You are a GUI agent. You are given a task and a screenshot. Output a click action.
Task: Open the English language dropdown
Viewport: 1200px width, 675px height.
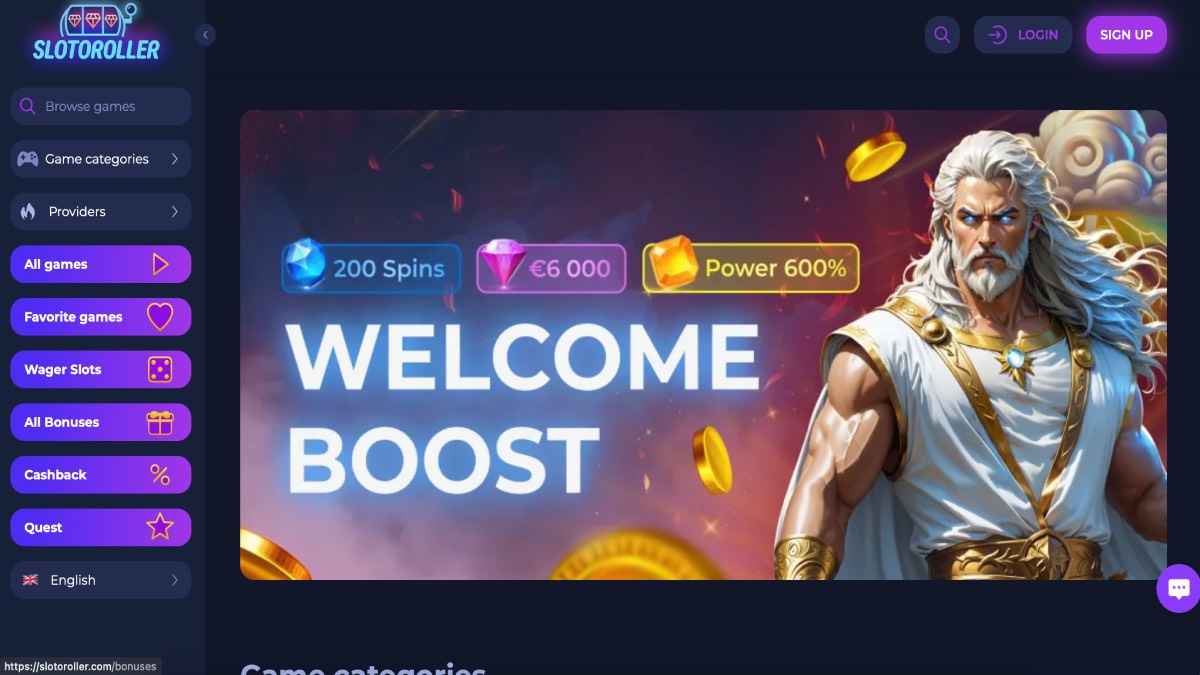pyautogui.click(x=101, y=580)
